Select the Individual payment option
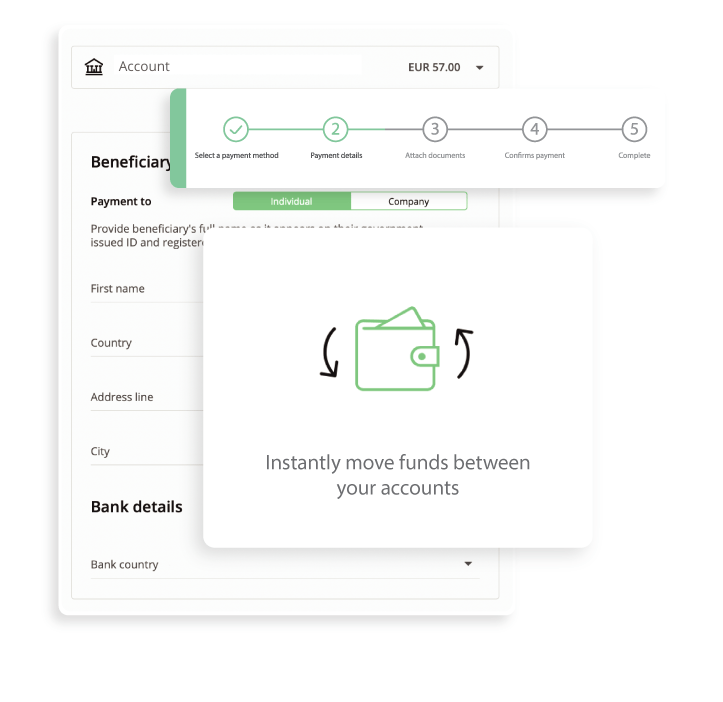The width and height of the screenshot is (723, 702). [291, 201]
